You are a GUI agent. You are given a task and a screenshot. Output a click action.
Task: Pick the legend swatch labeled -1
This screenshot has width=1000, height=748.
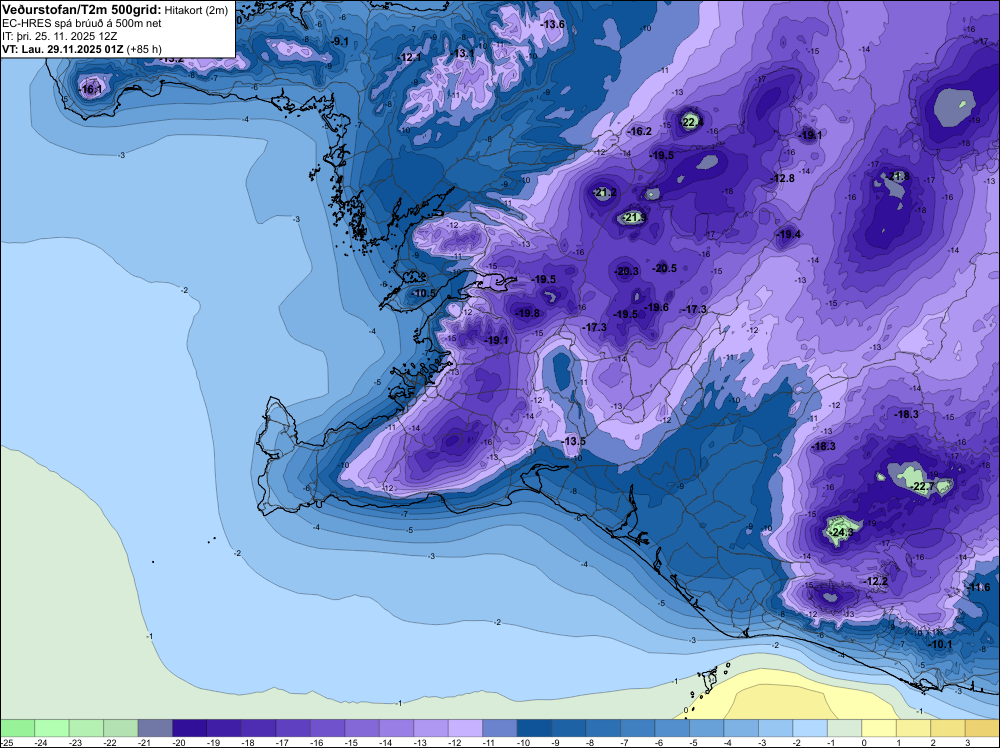(x=844, y=728)
